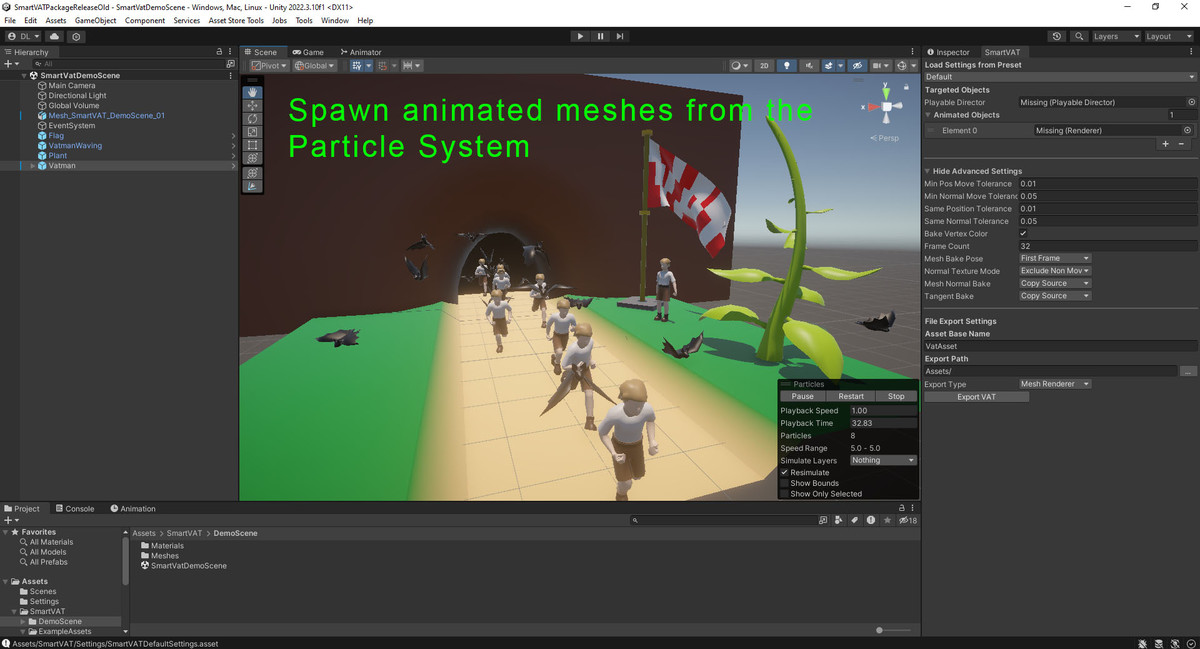Screen dimensions: 1200x649
Task: Expand the Vatman hierarchy item
Action: [x=34, y=166]
